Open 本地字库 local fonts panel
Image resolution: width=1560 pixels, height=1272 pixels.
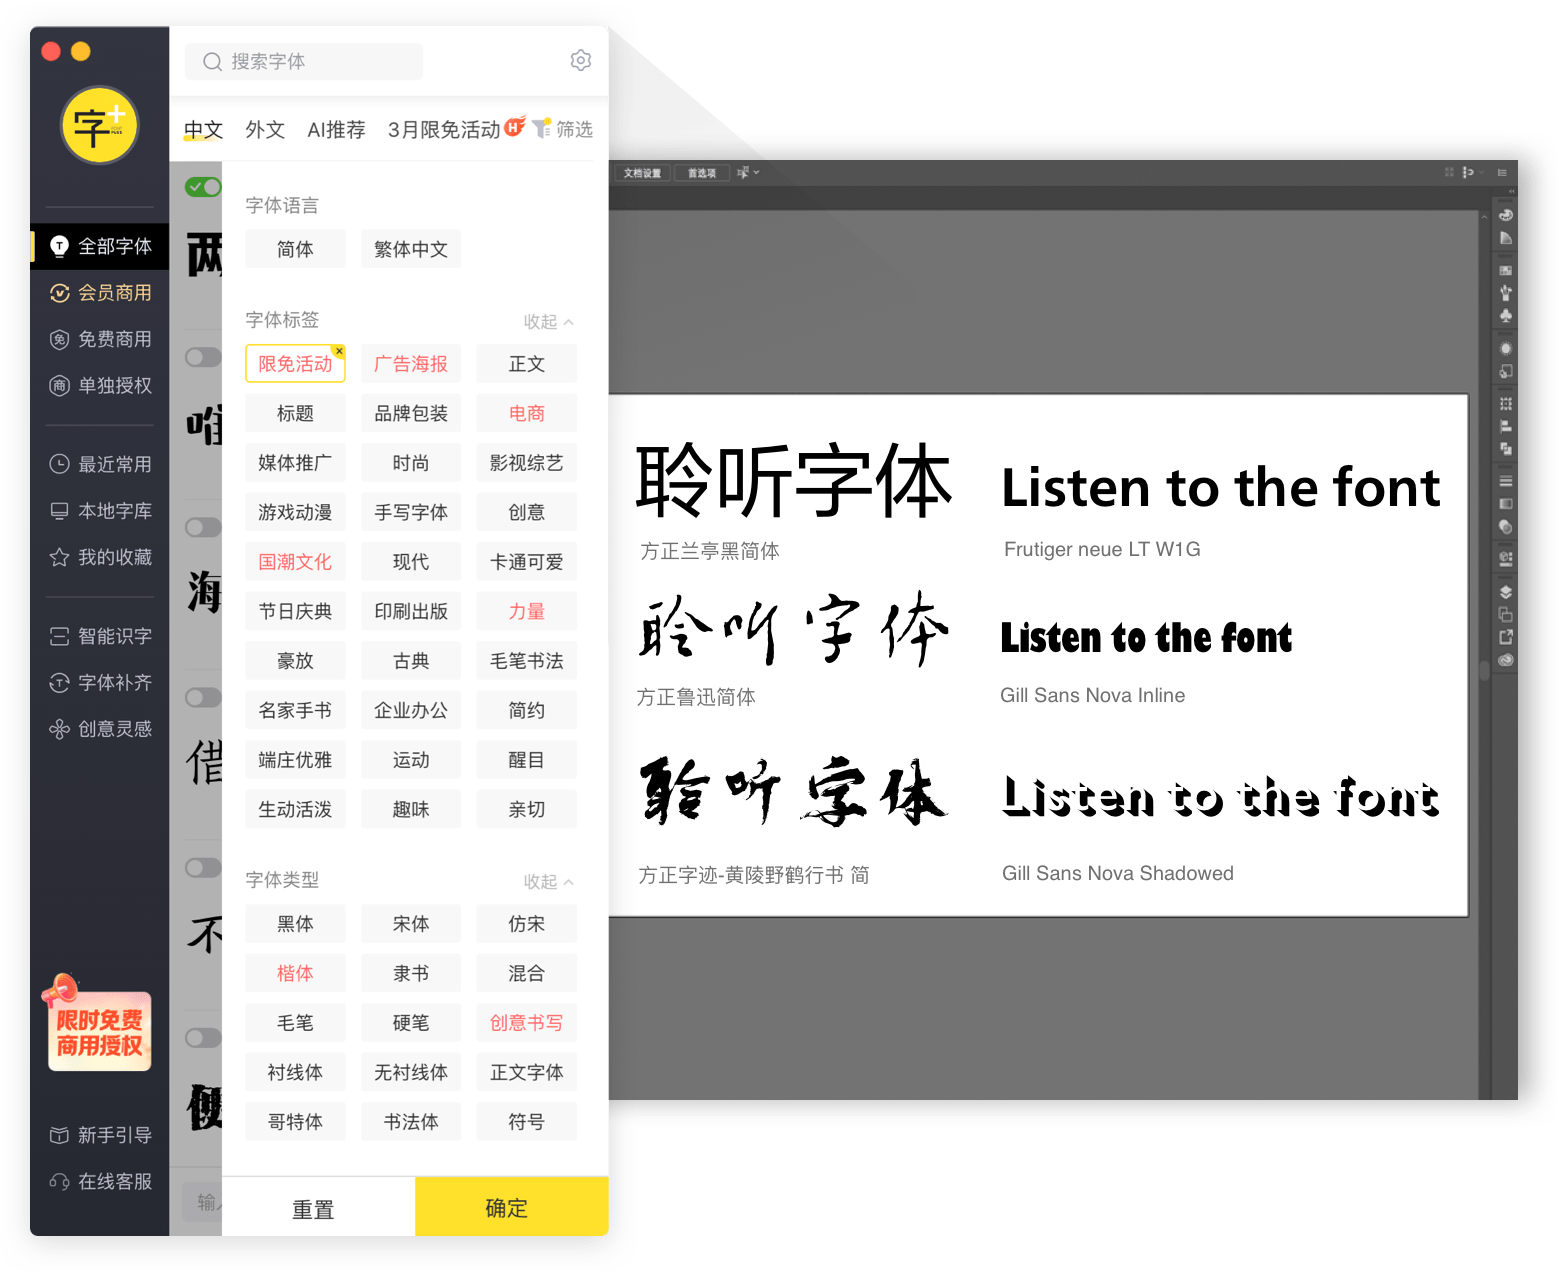point(99,510)
